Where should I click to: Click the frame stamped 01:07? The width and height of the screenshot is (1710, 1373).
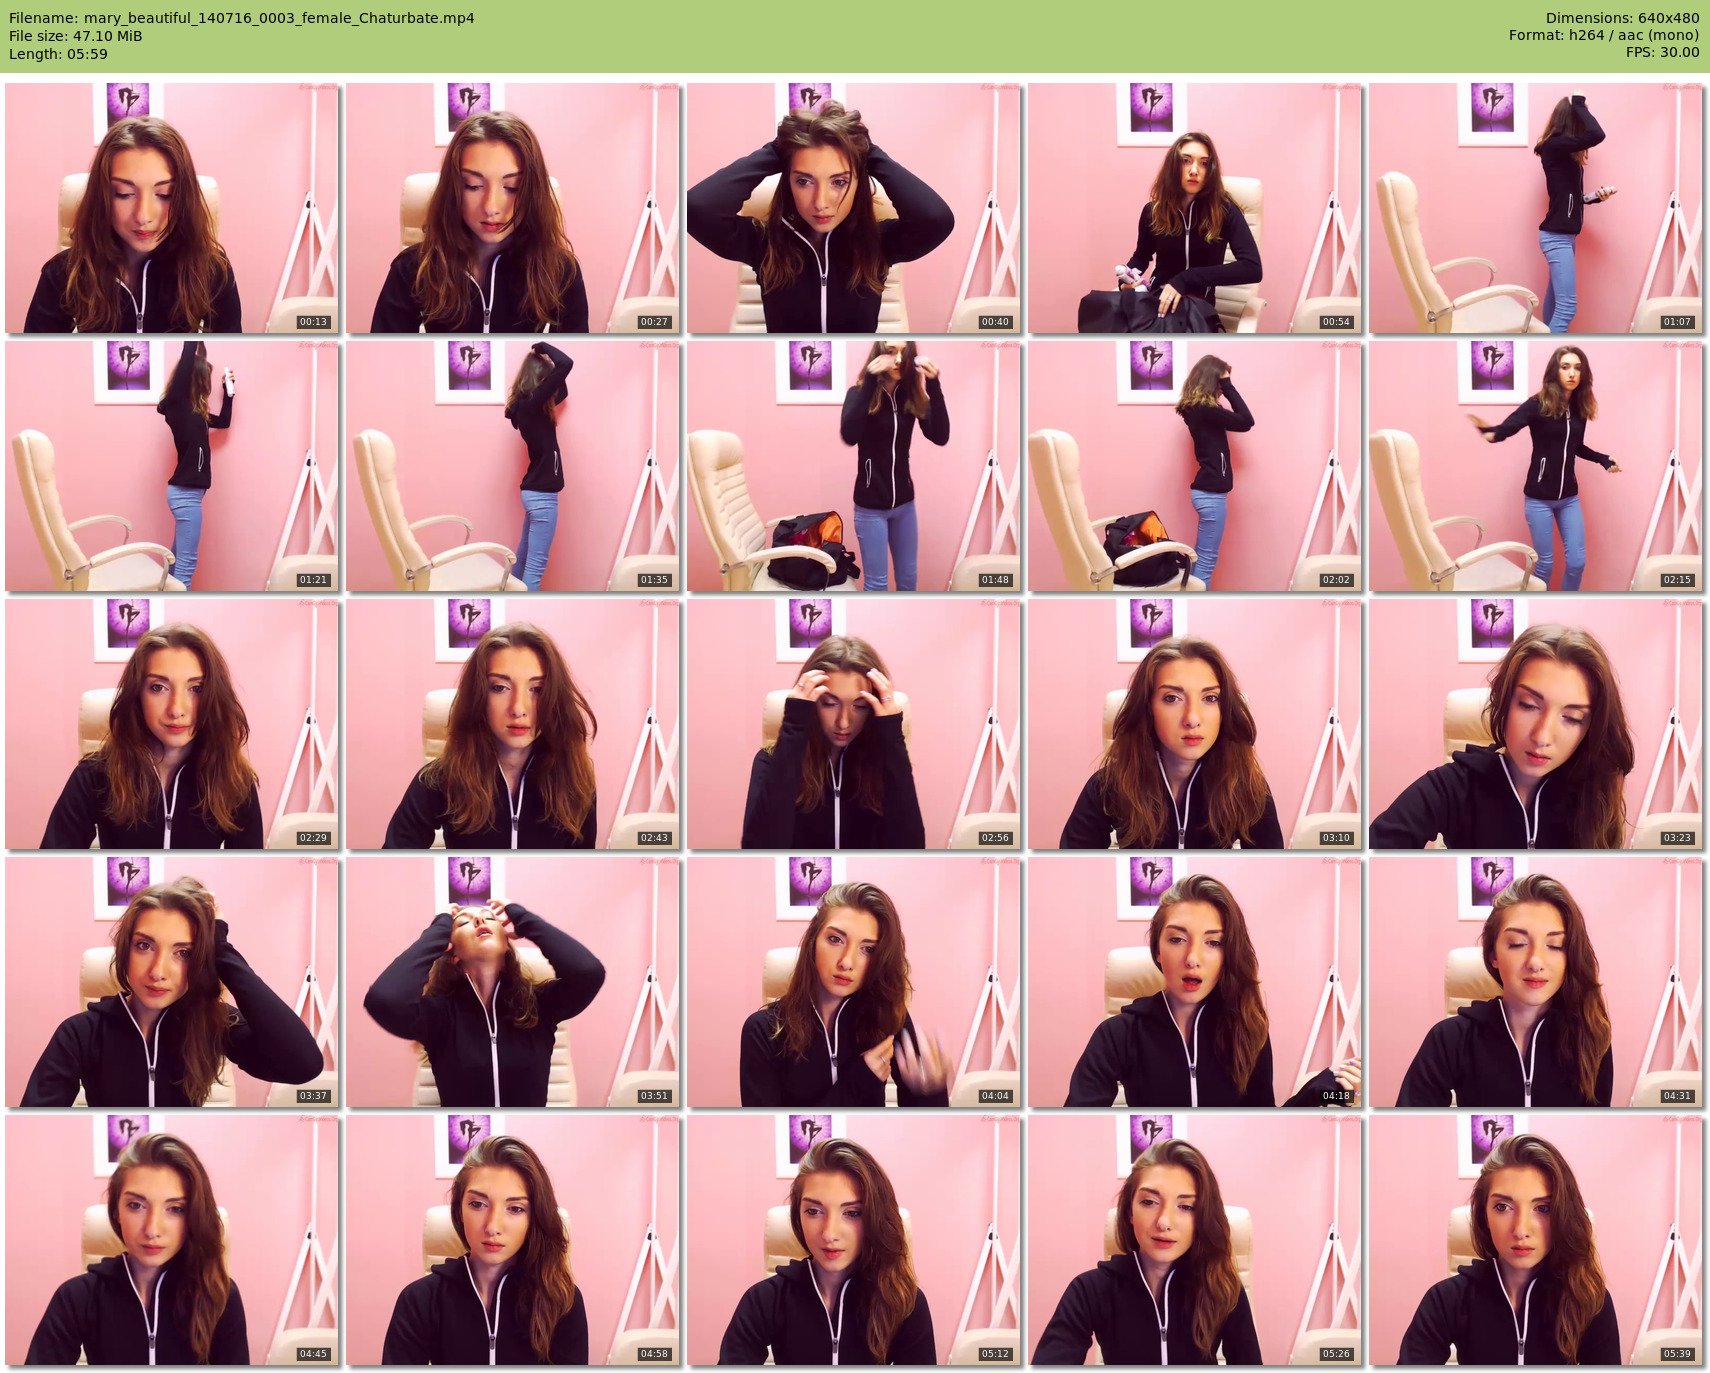point(1536,208)
